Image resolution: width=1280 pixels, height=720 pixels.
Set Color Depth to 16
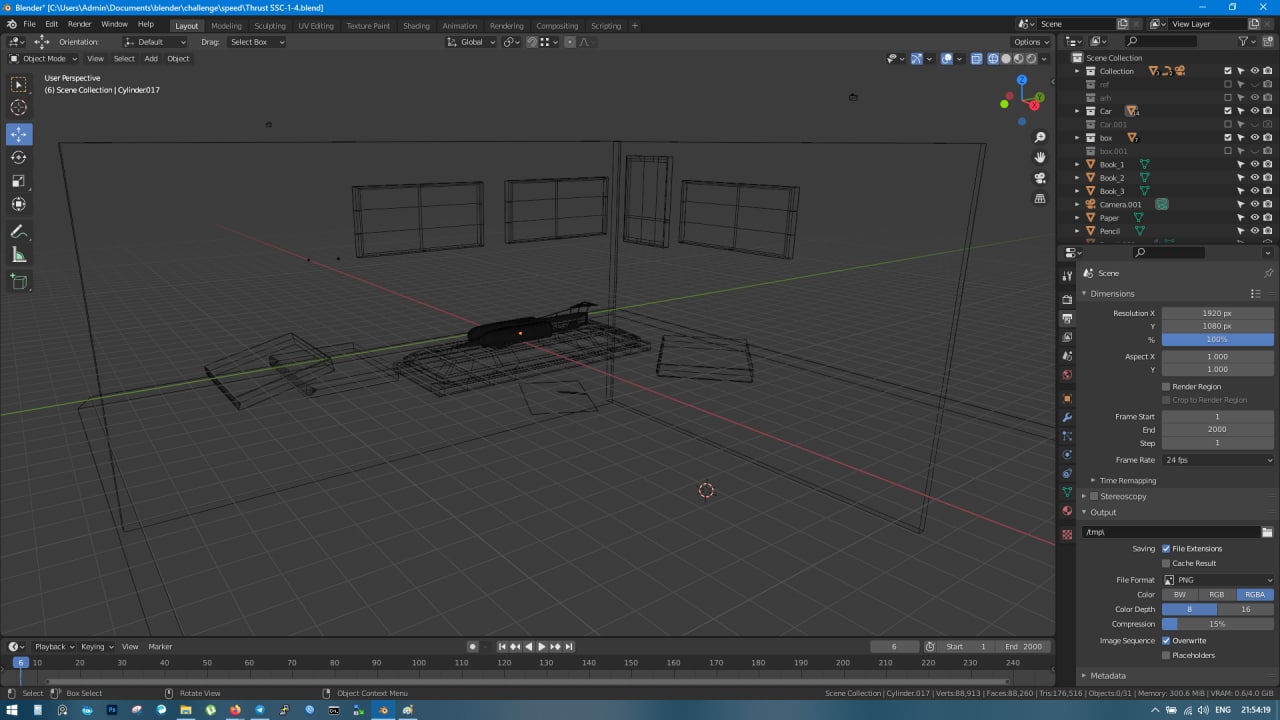(x=1246, y=609)
